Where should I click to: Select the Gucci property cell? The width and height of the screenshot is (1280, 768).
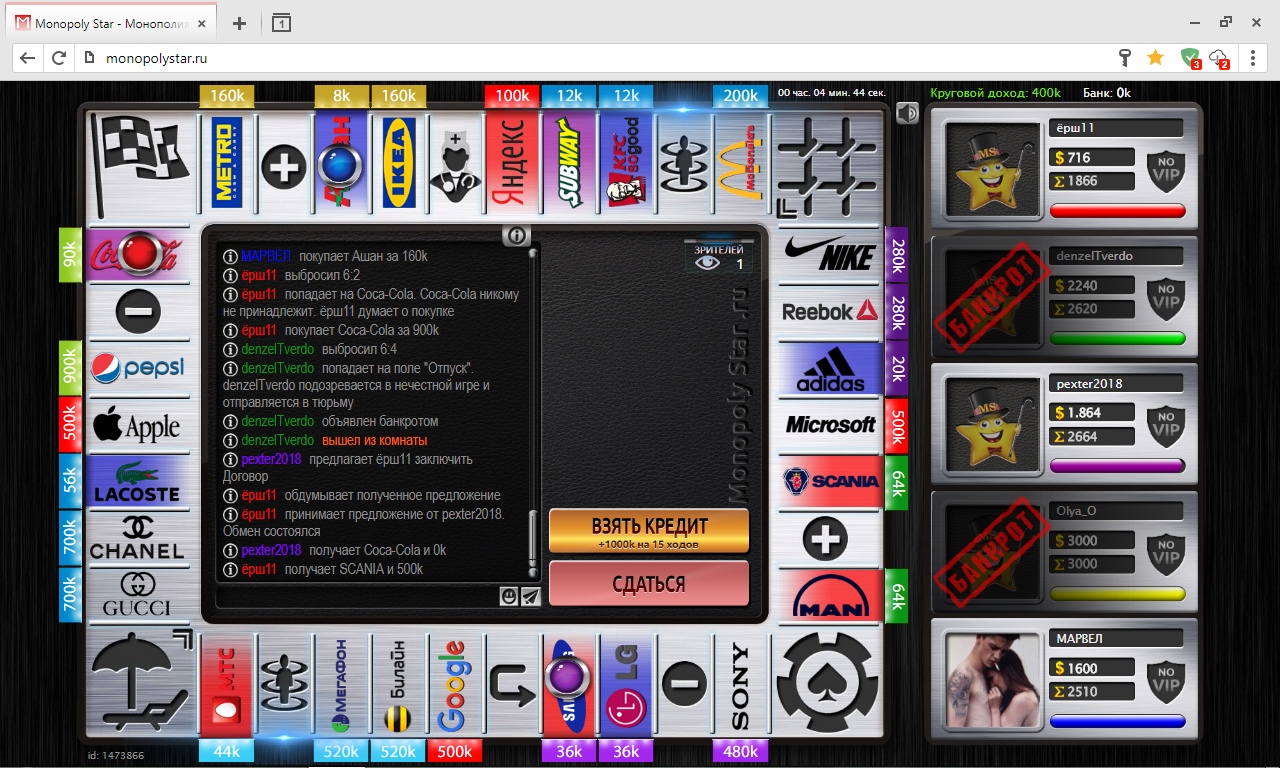pos(138,596)
